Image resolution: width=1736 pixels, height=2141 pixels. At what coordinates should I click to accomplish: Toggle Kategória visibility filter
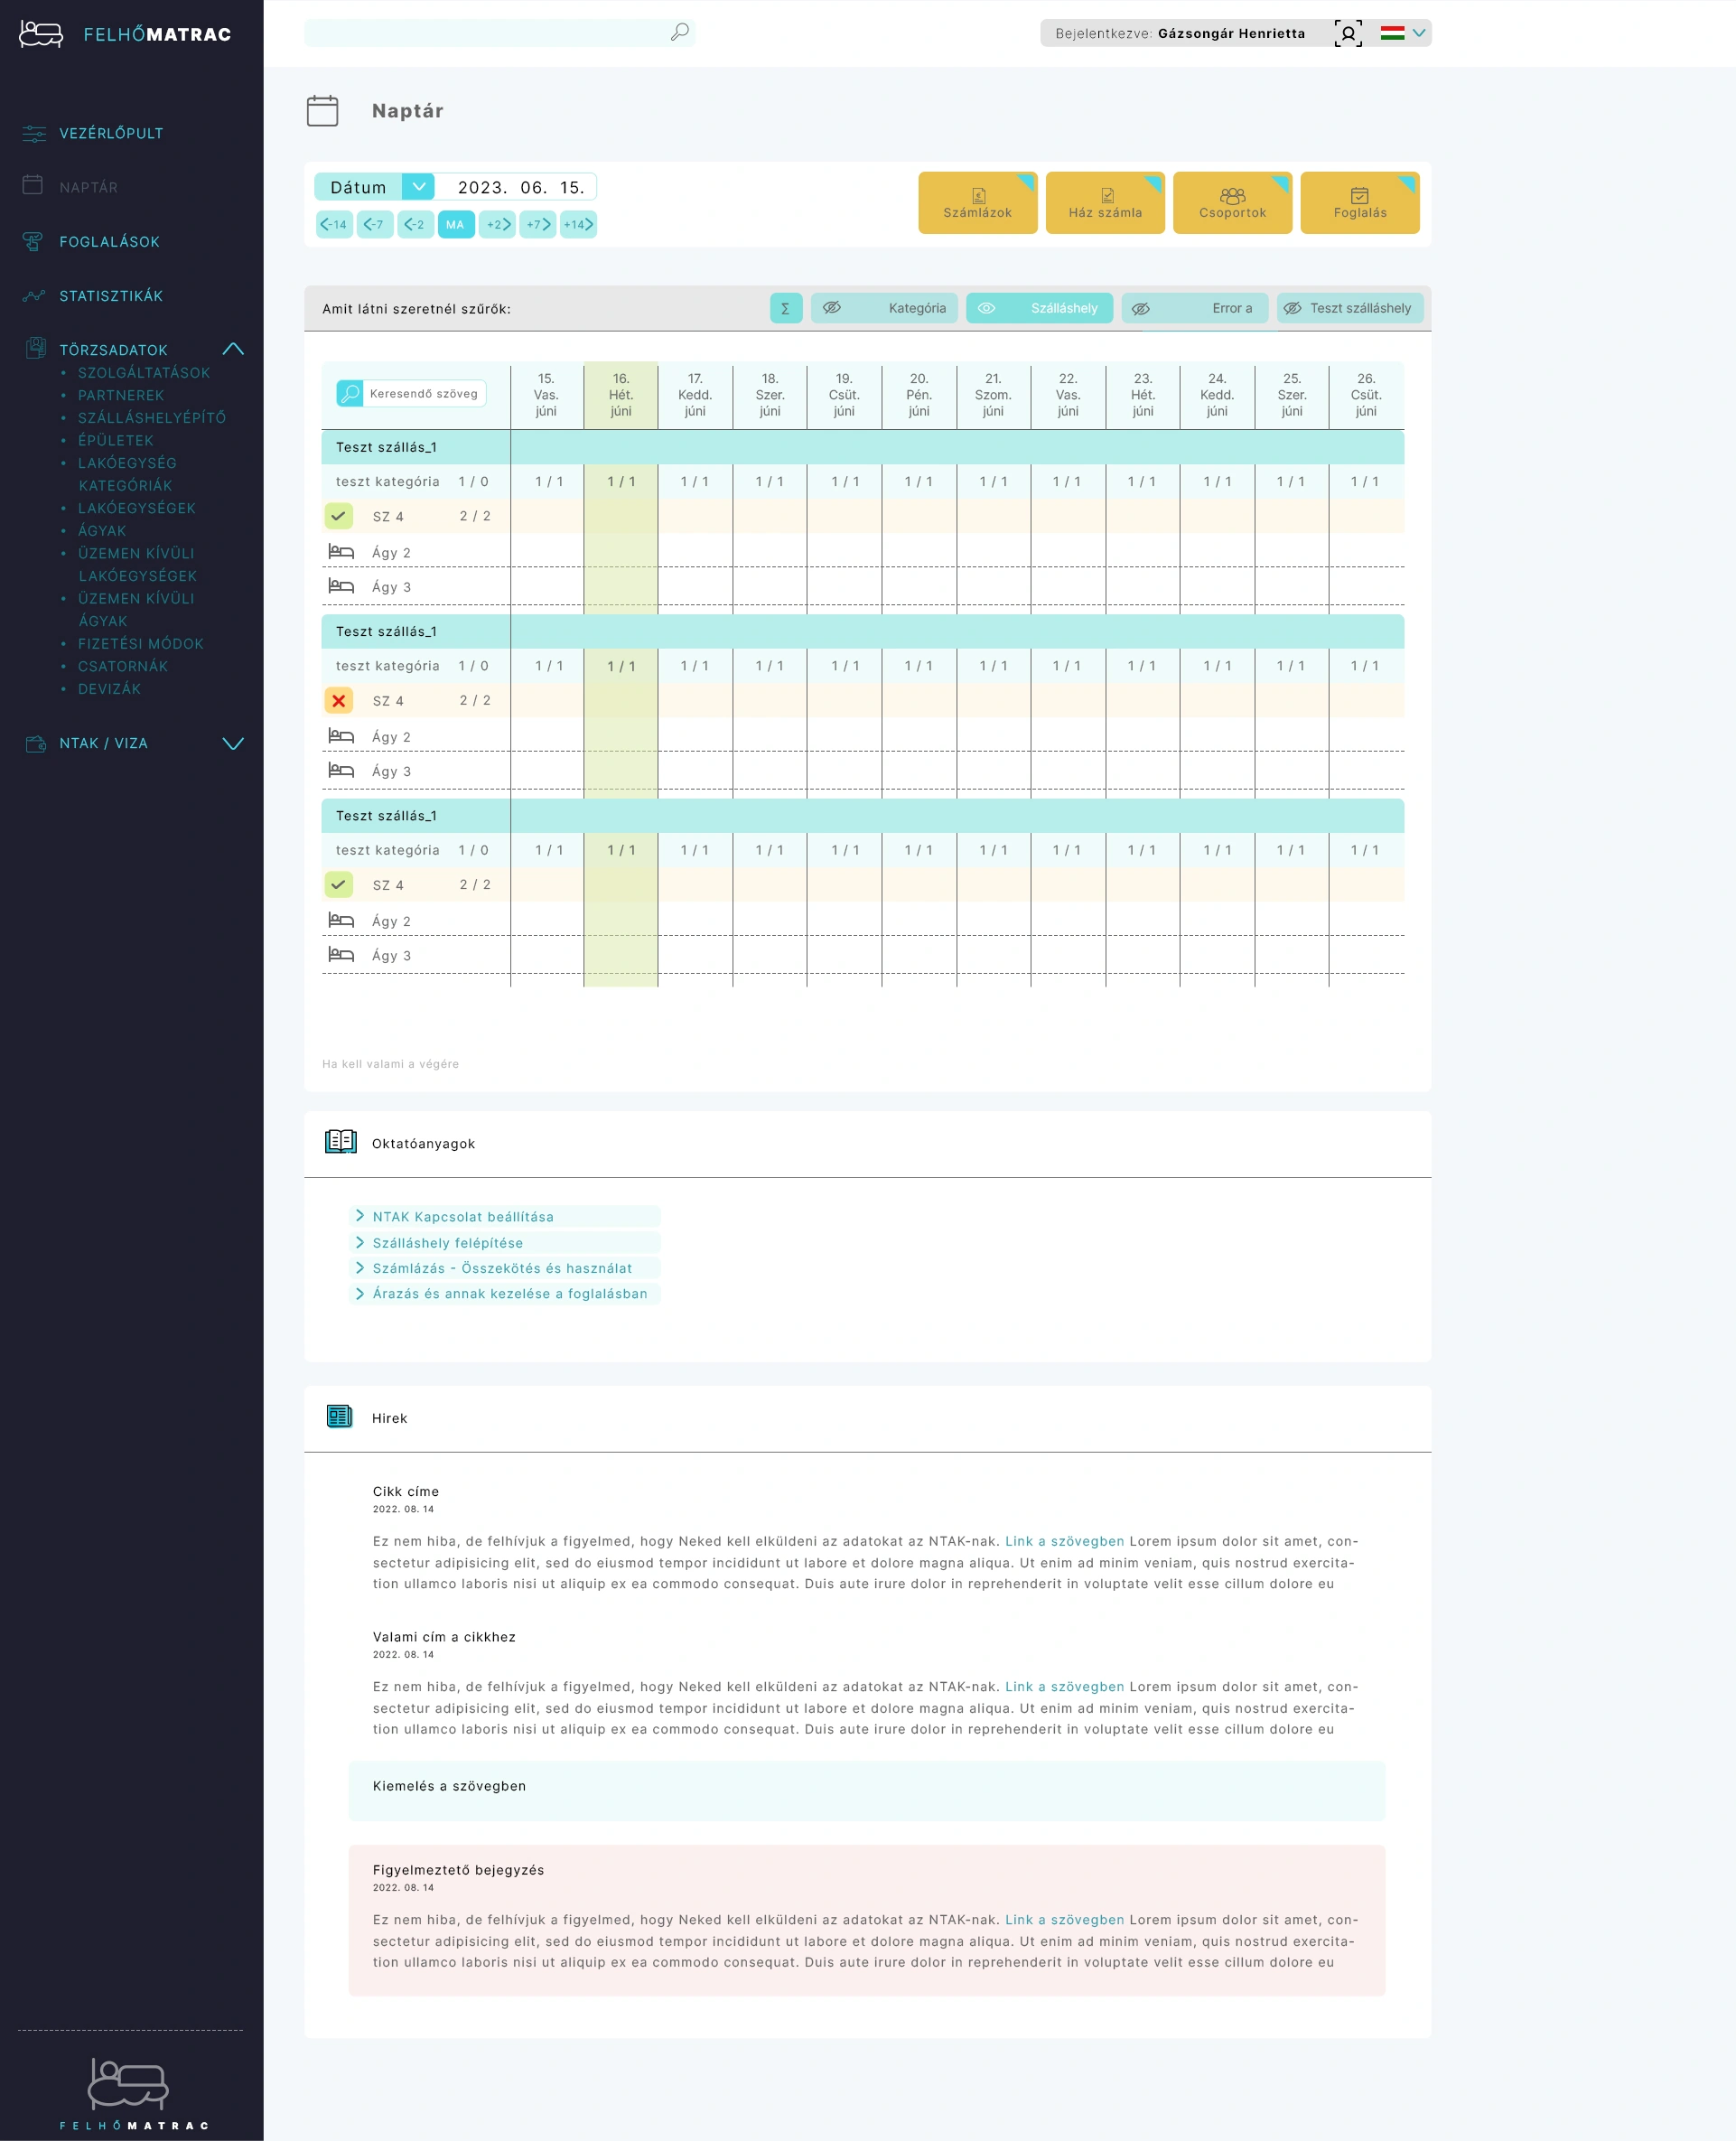pyautogui.click(x=884, y=308)
